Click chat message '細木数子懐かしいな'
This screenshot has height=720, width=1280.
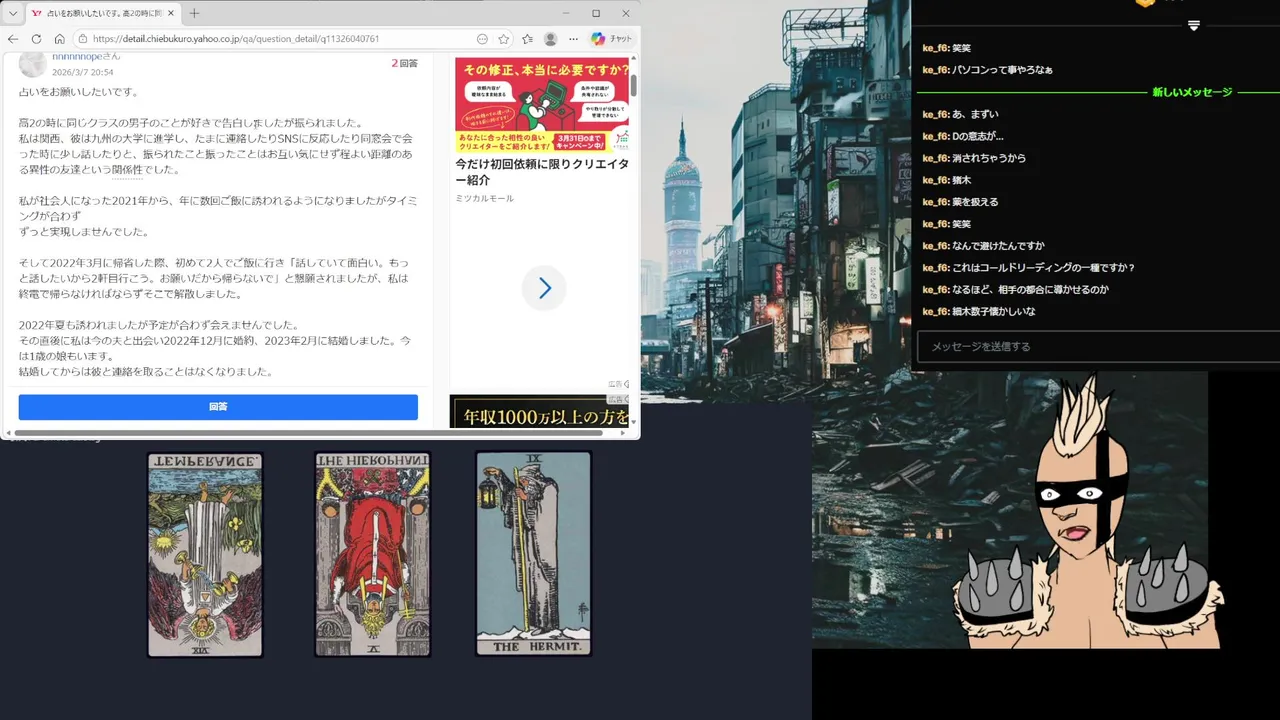click(994, 312)
